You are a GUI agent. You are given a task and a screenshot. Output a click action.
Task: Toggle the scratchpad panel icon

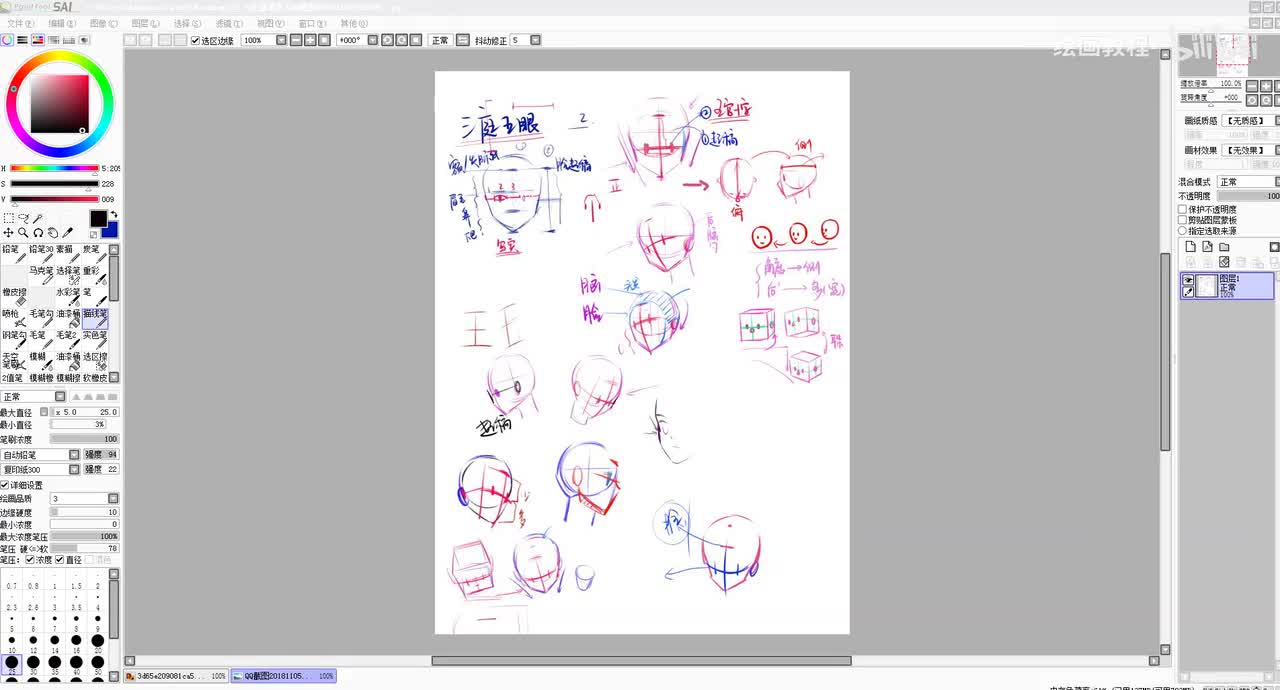click(x=84, y=40)
